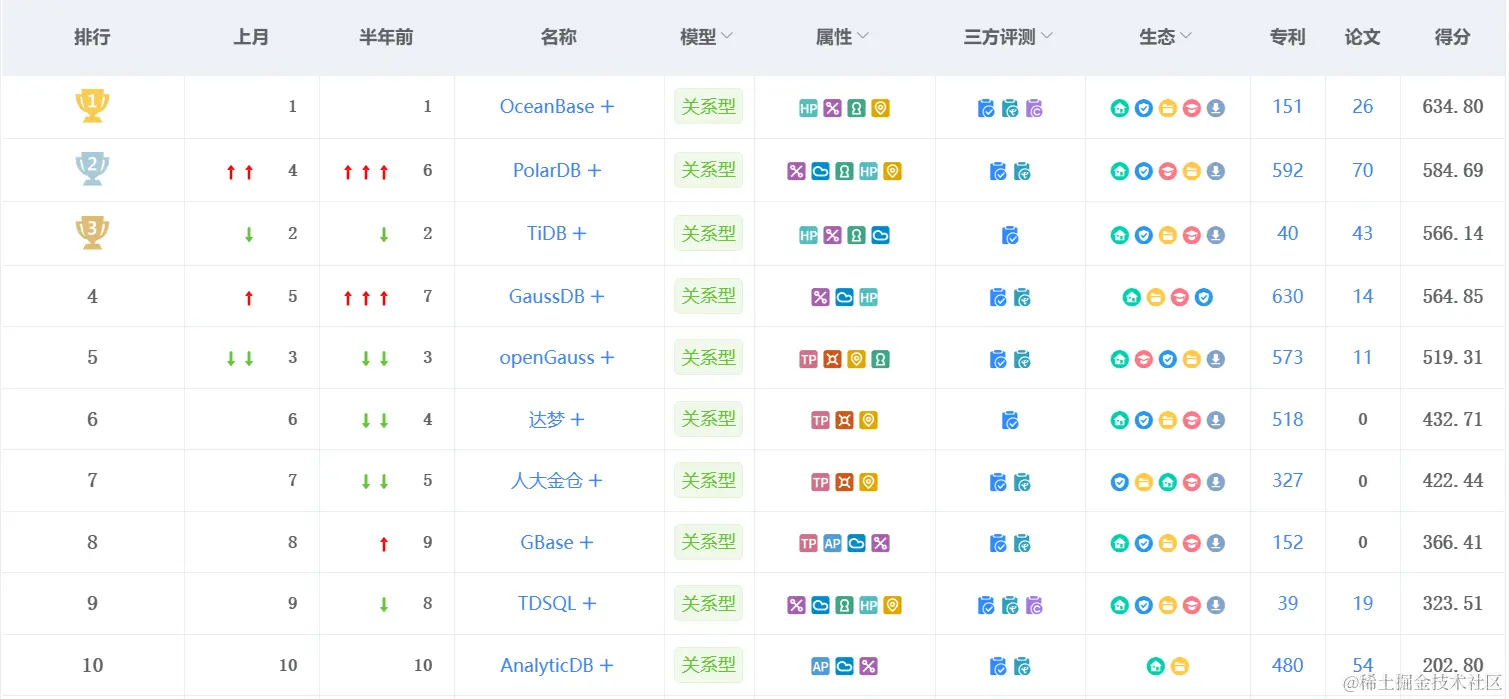Click the purple copyright clipboard icon in TDSQL row
The image size is (1509, 699).
[x=1034, y=605]
